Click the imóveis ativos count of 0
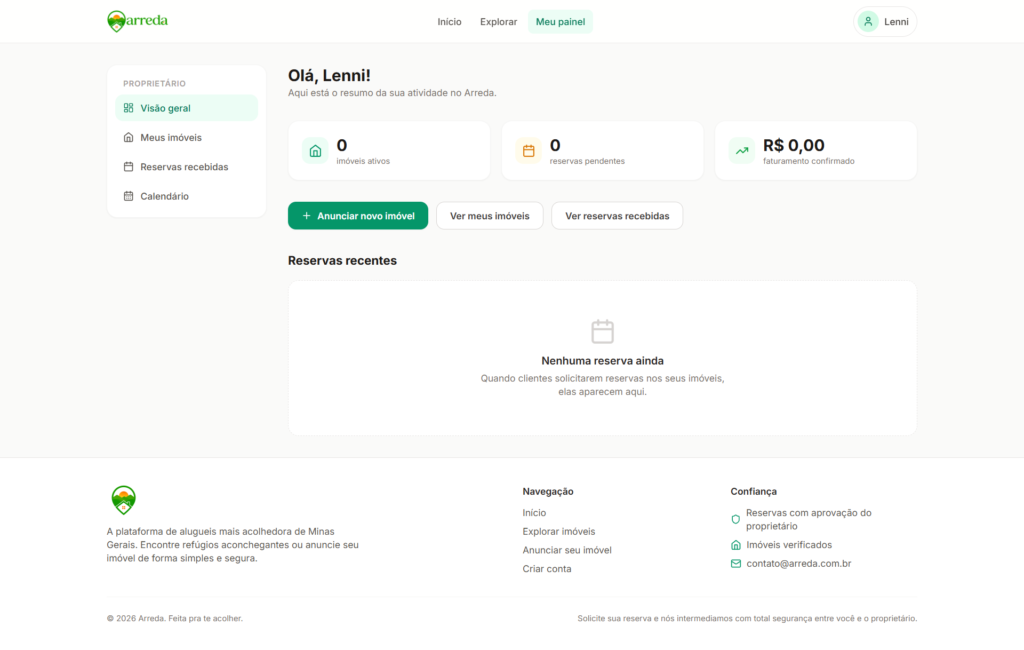Viewport: 1024px width, 650px height. point(342,145)
